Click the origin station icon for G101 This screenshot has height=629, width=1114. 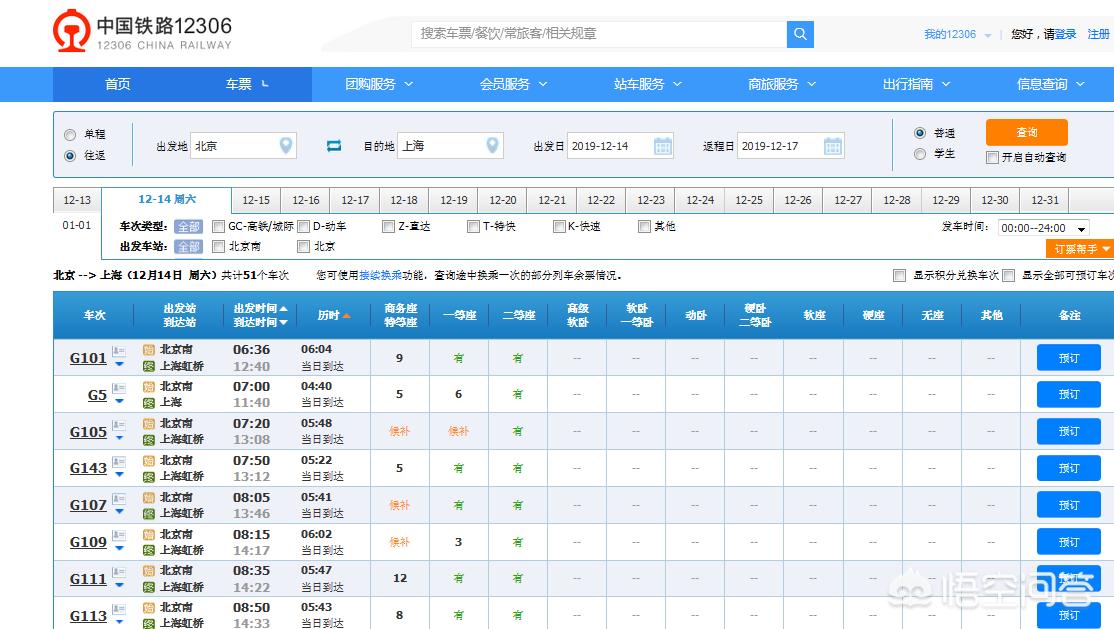tap(148, 350)
